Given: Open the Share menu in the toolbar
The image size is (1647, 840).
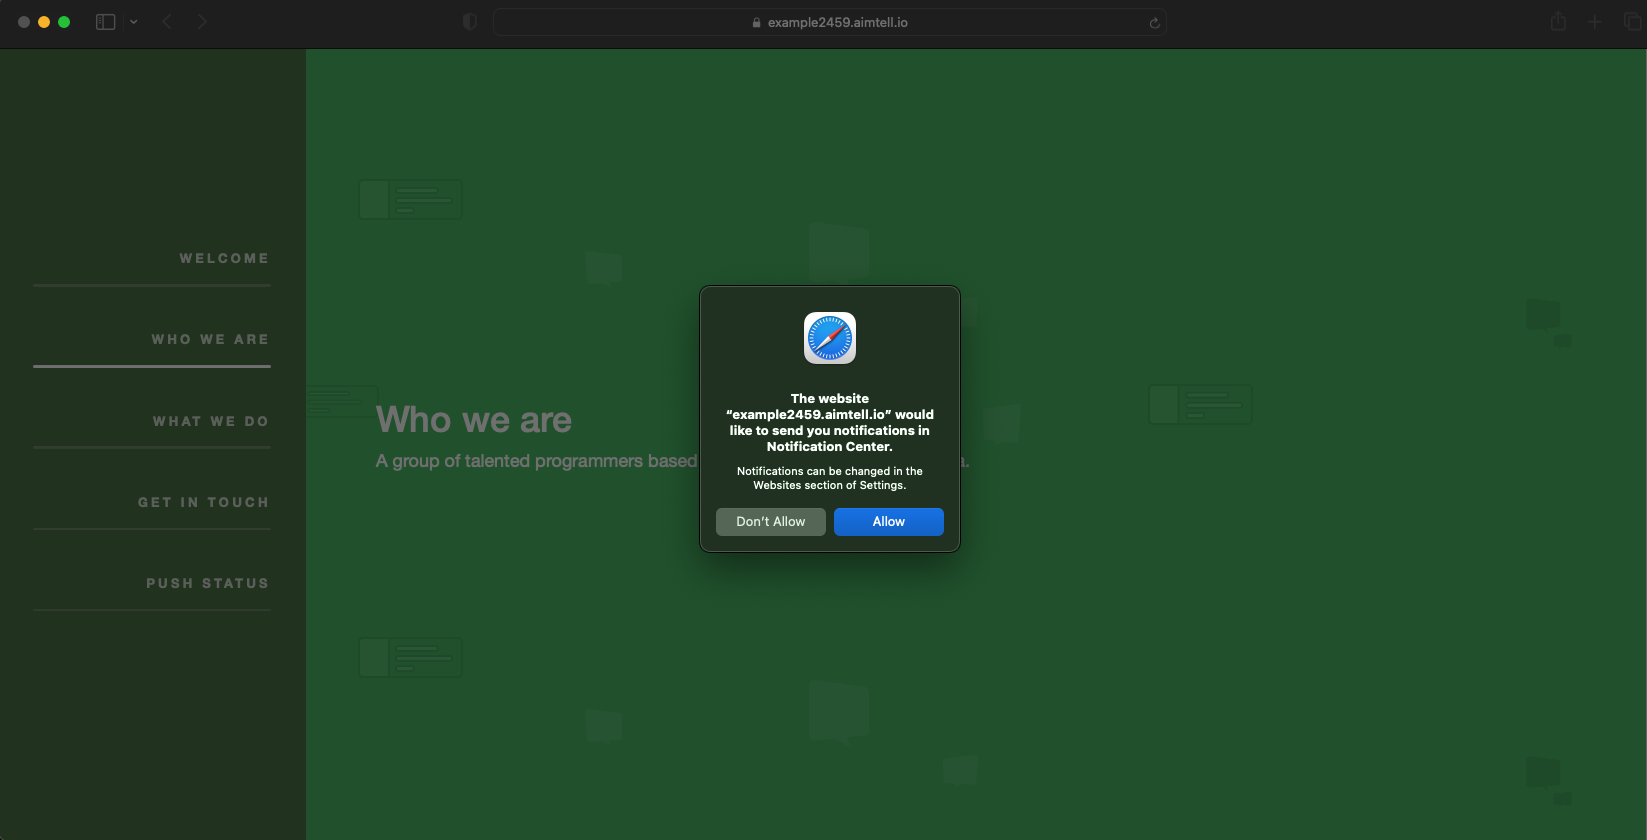Looking at the screenshot, I should tap(1558, 22).
